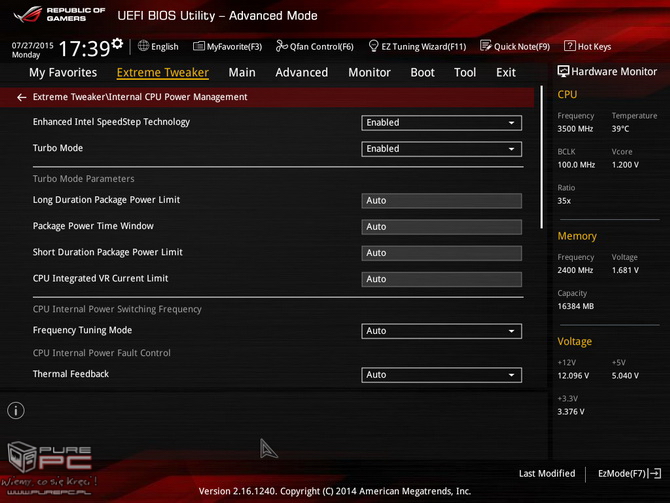This screenshot has width=670, height=503.
Task: Click the CPU temperature 39°C value
Action: 620,129
